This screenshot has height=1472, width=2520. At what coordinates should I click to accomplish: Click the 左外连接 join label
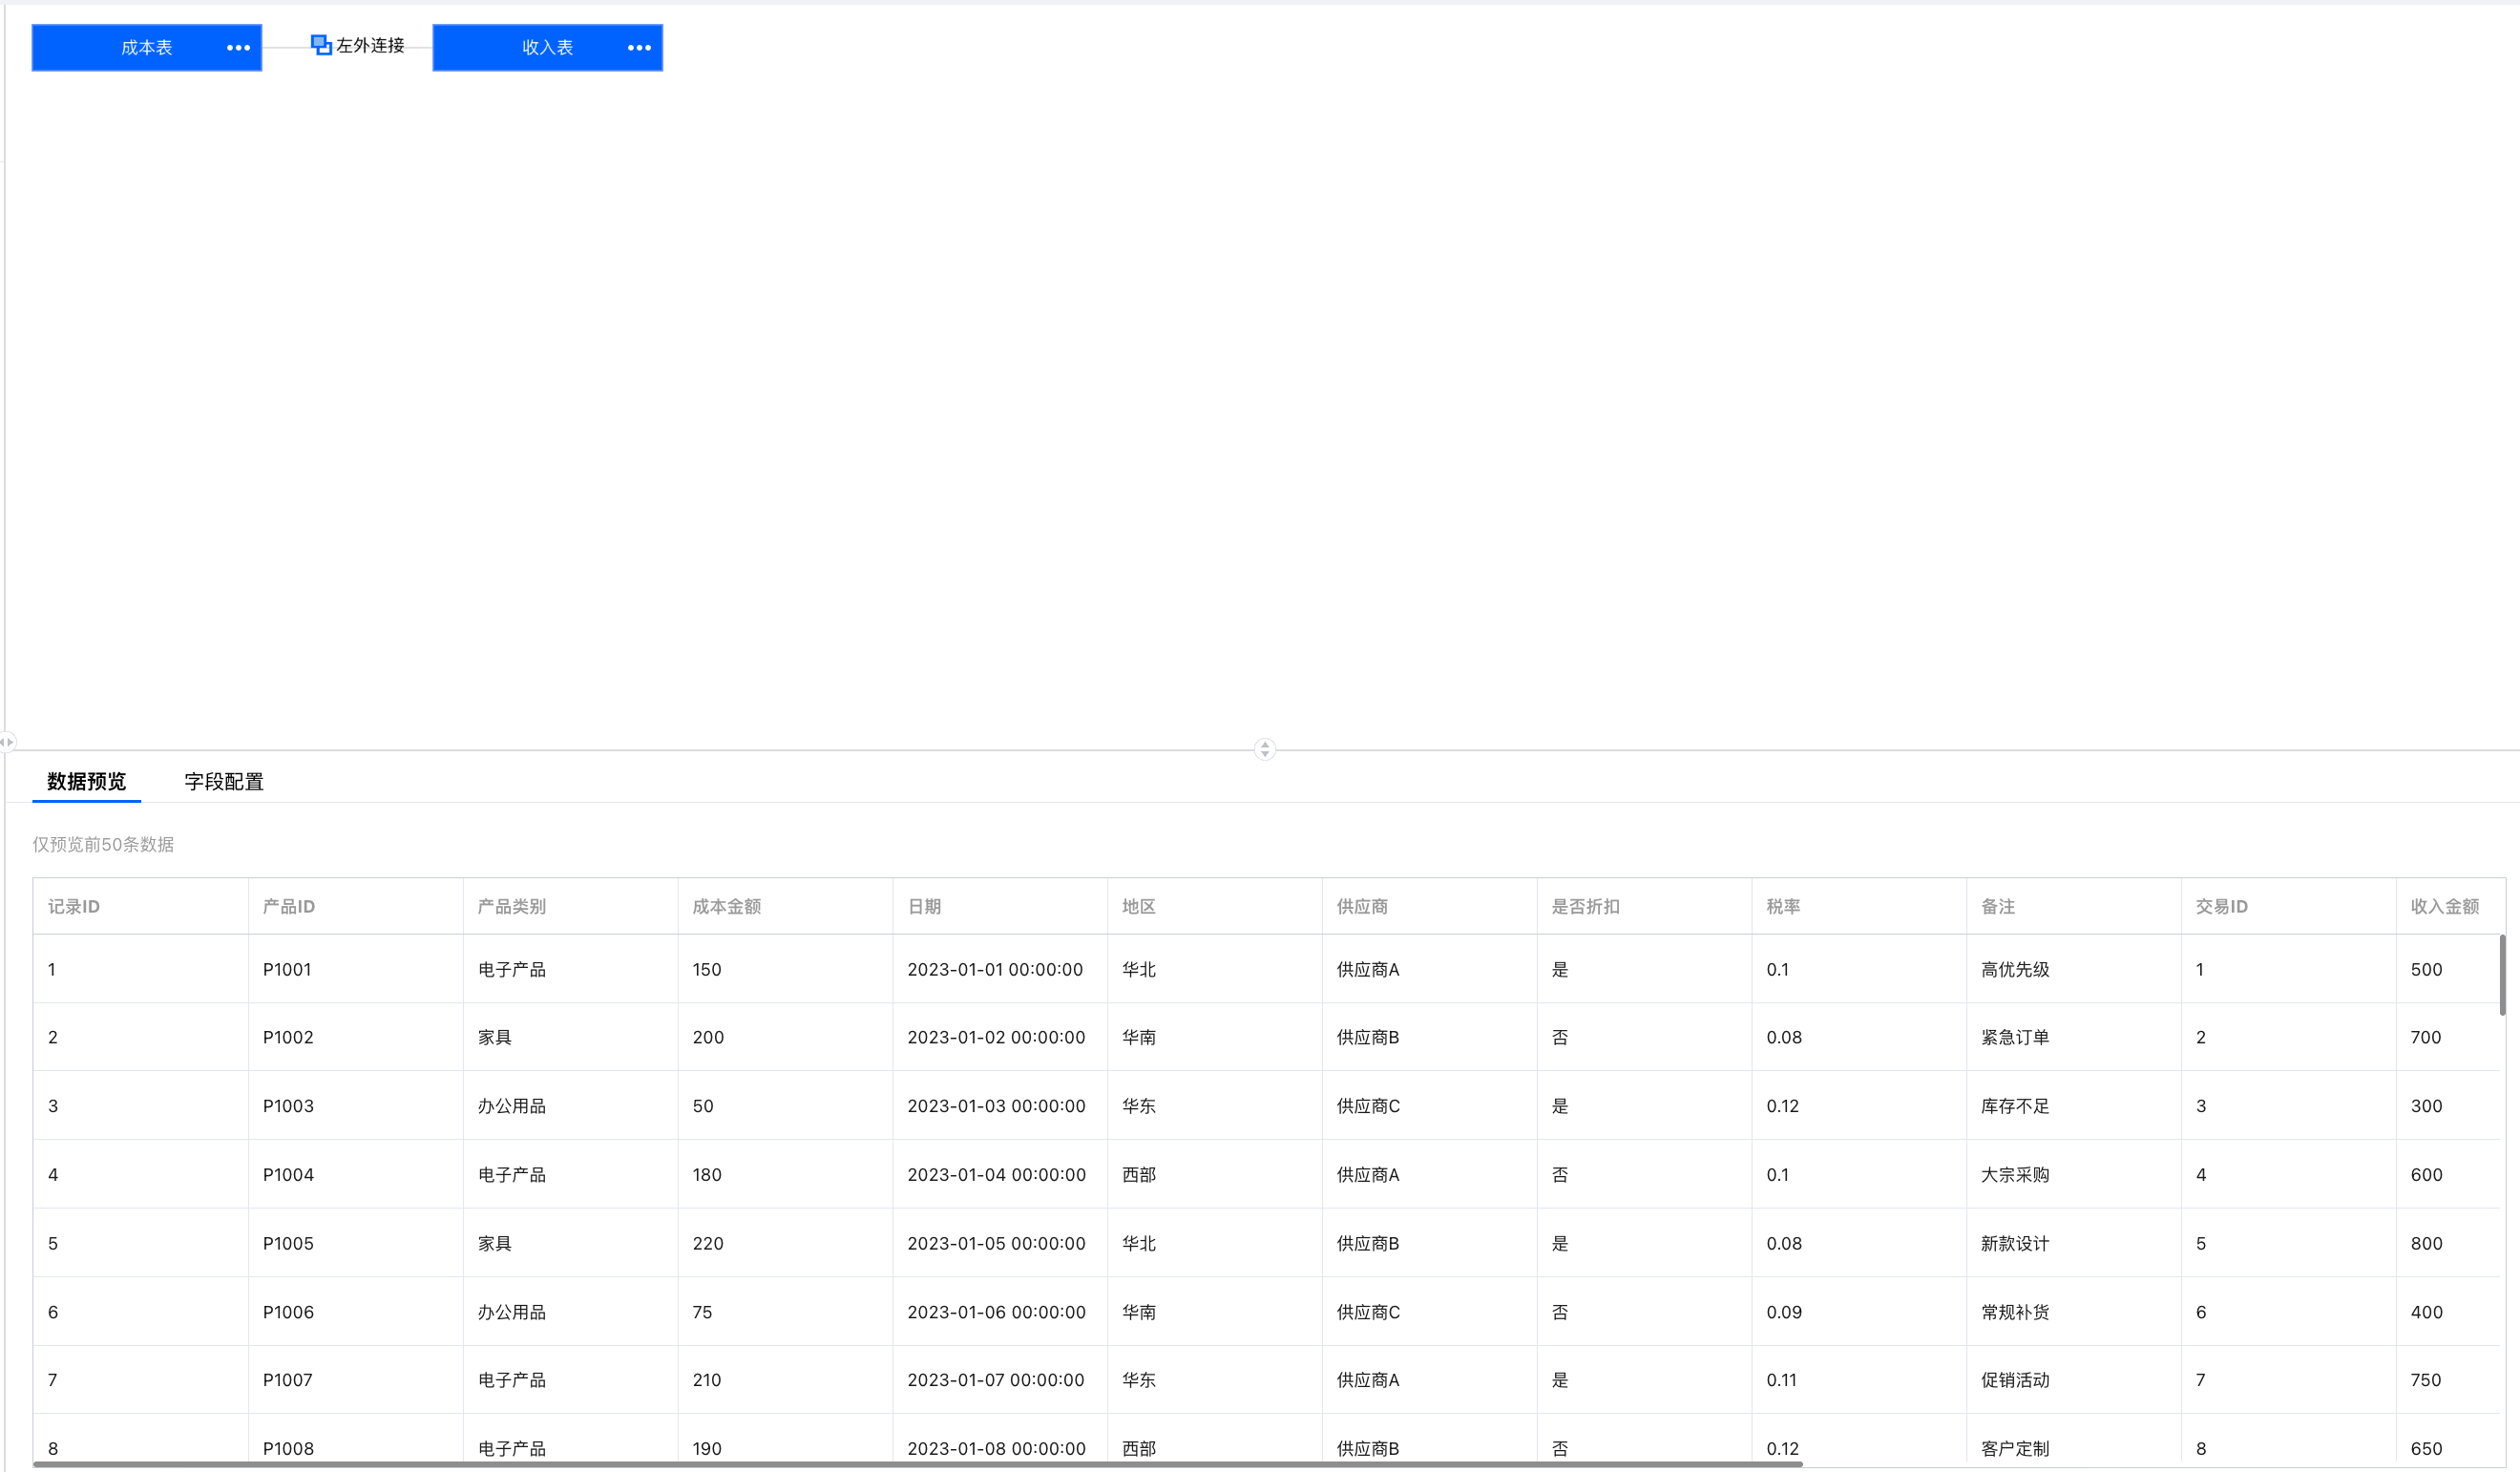coord(370,46)
